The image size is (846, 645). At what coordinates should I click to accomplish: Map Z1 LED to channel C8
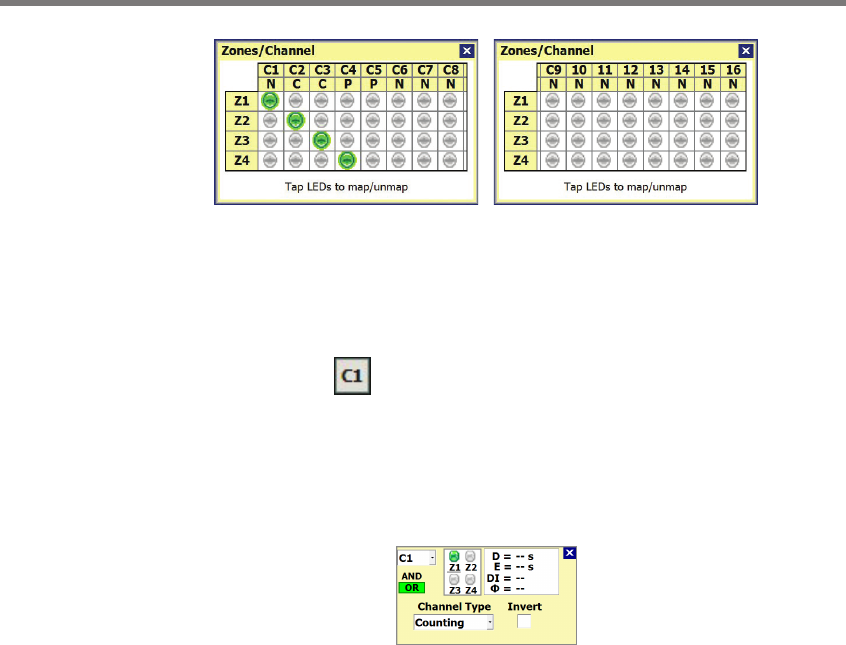450,100
